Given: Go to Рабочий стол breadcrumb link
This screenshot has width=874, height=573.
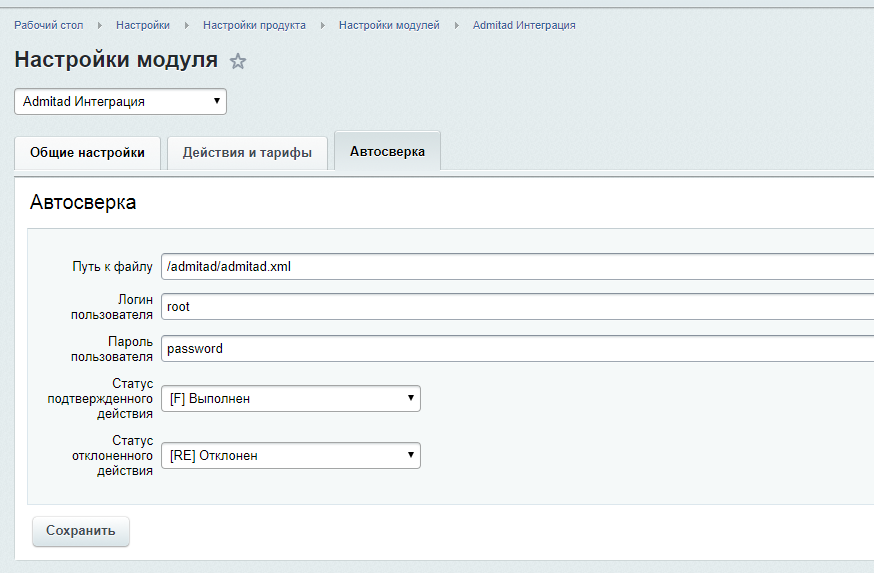Looking at the screenshot, I should tap(49, 25).
